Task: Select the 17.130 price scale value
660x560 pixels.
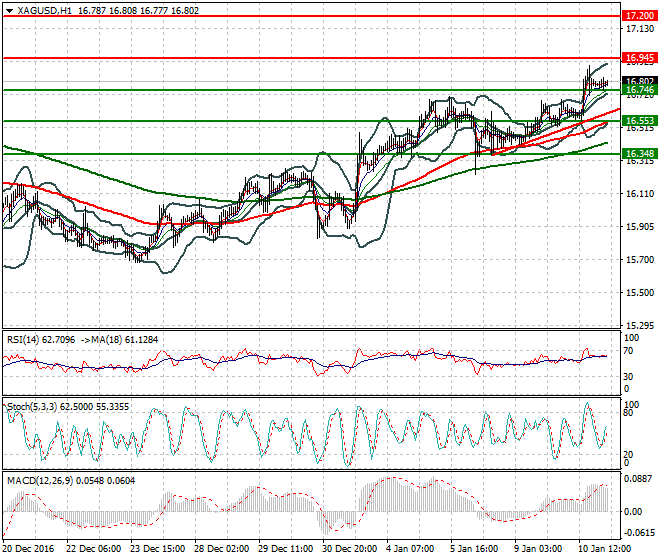Action: pos(640,29)
